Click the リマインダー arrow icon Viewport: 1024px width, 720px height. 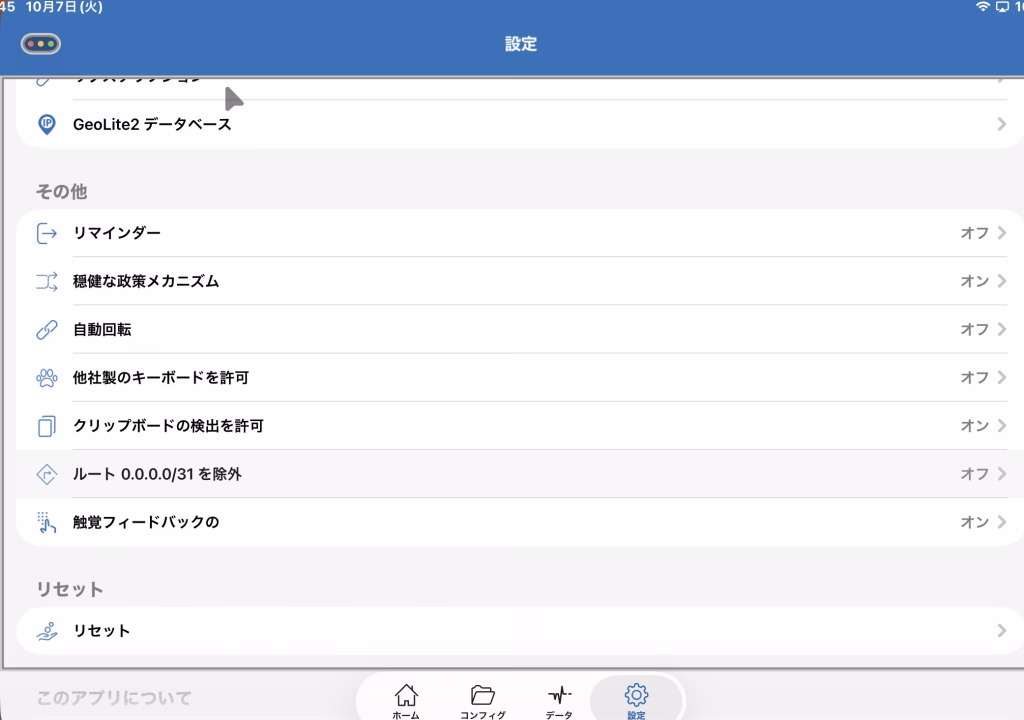tap(46, 233)
